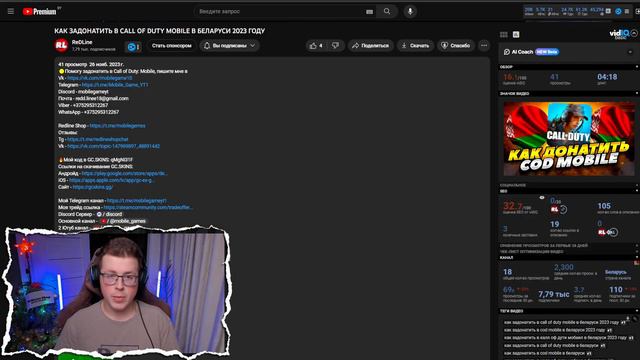Click the '2,300' average daily views value
The height and width of the screenshot is (360, 640).
pos(564,267)
